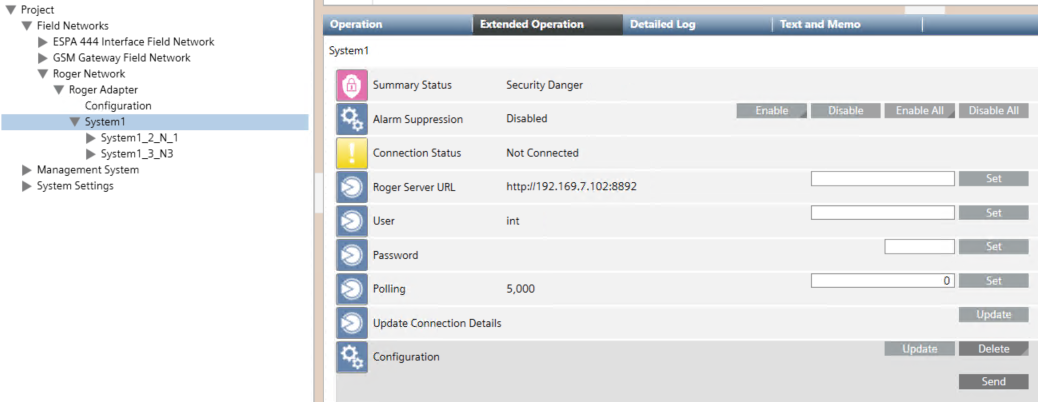Expand the ESPA 444 Interface Field Network
The width and height of the screenshot is (1038, 402).
(x=43, y=42)
